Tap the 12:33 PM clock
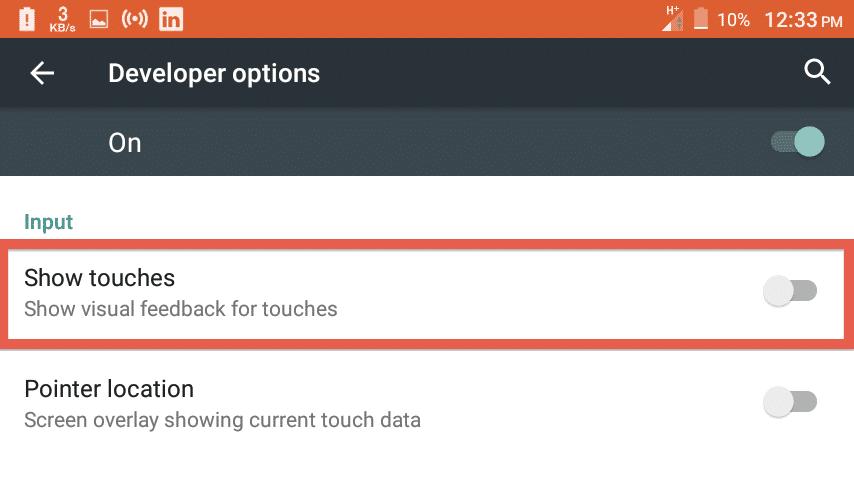The height and width of the screenshot is (480, 854). pos(803,20)
